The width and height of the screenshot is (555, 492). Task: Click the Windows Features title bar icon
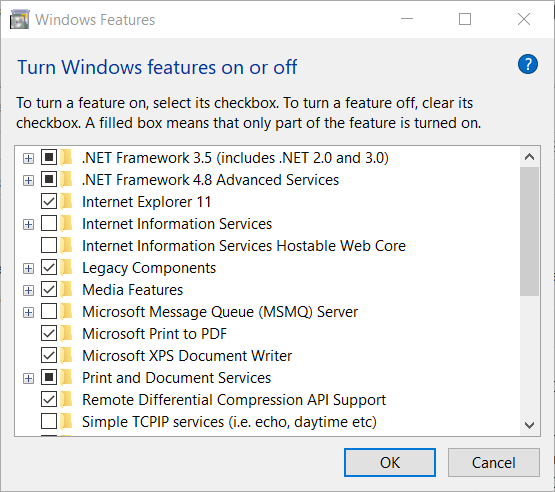[19, 19]
